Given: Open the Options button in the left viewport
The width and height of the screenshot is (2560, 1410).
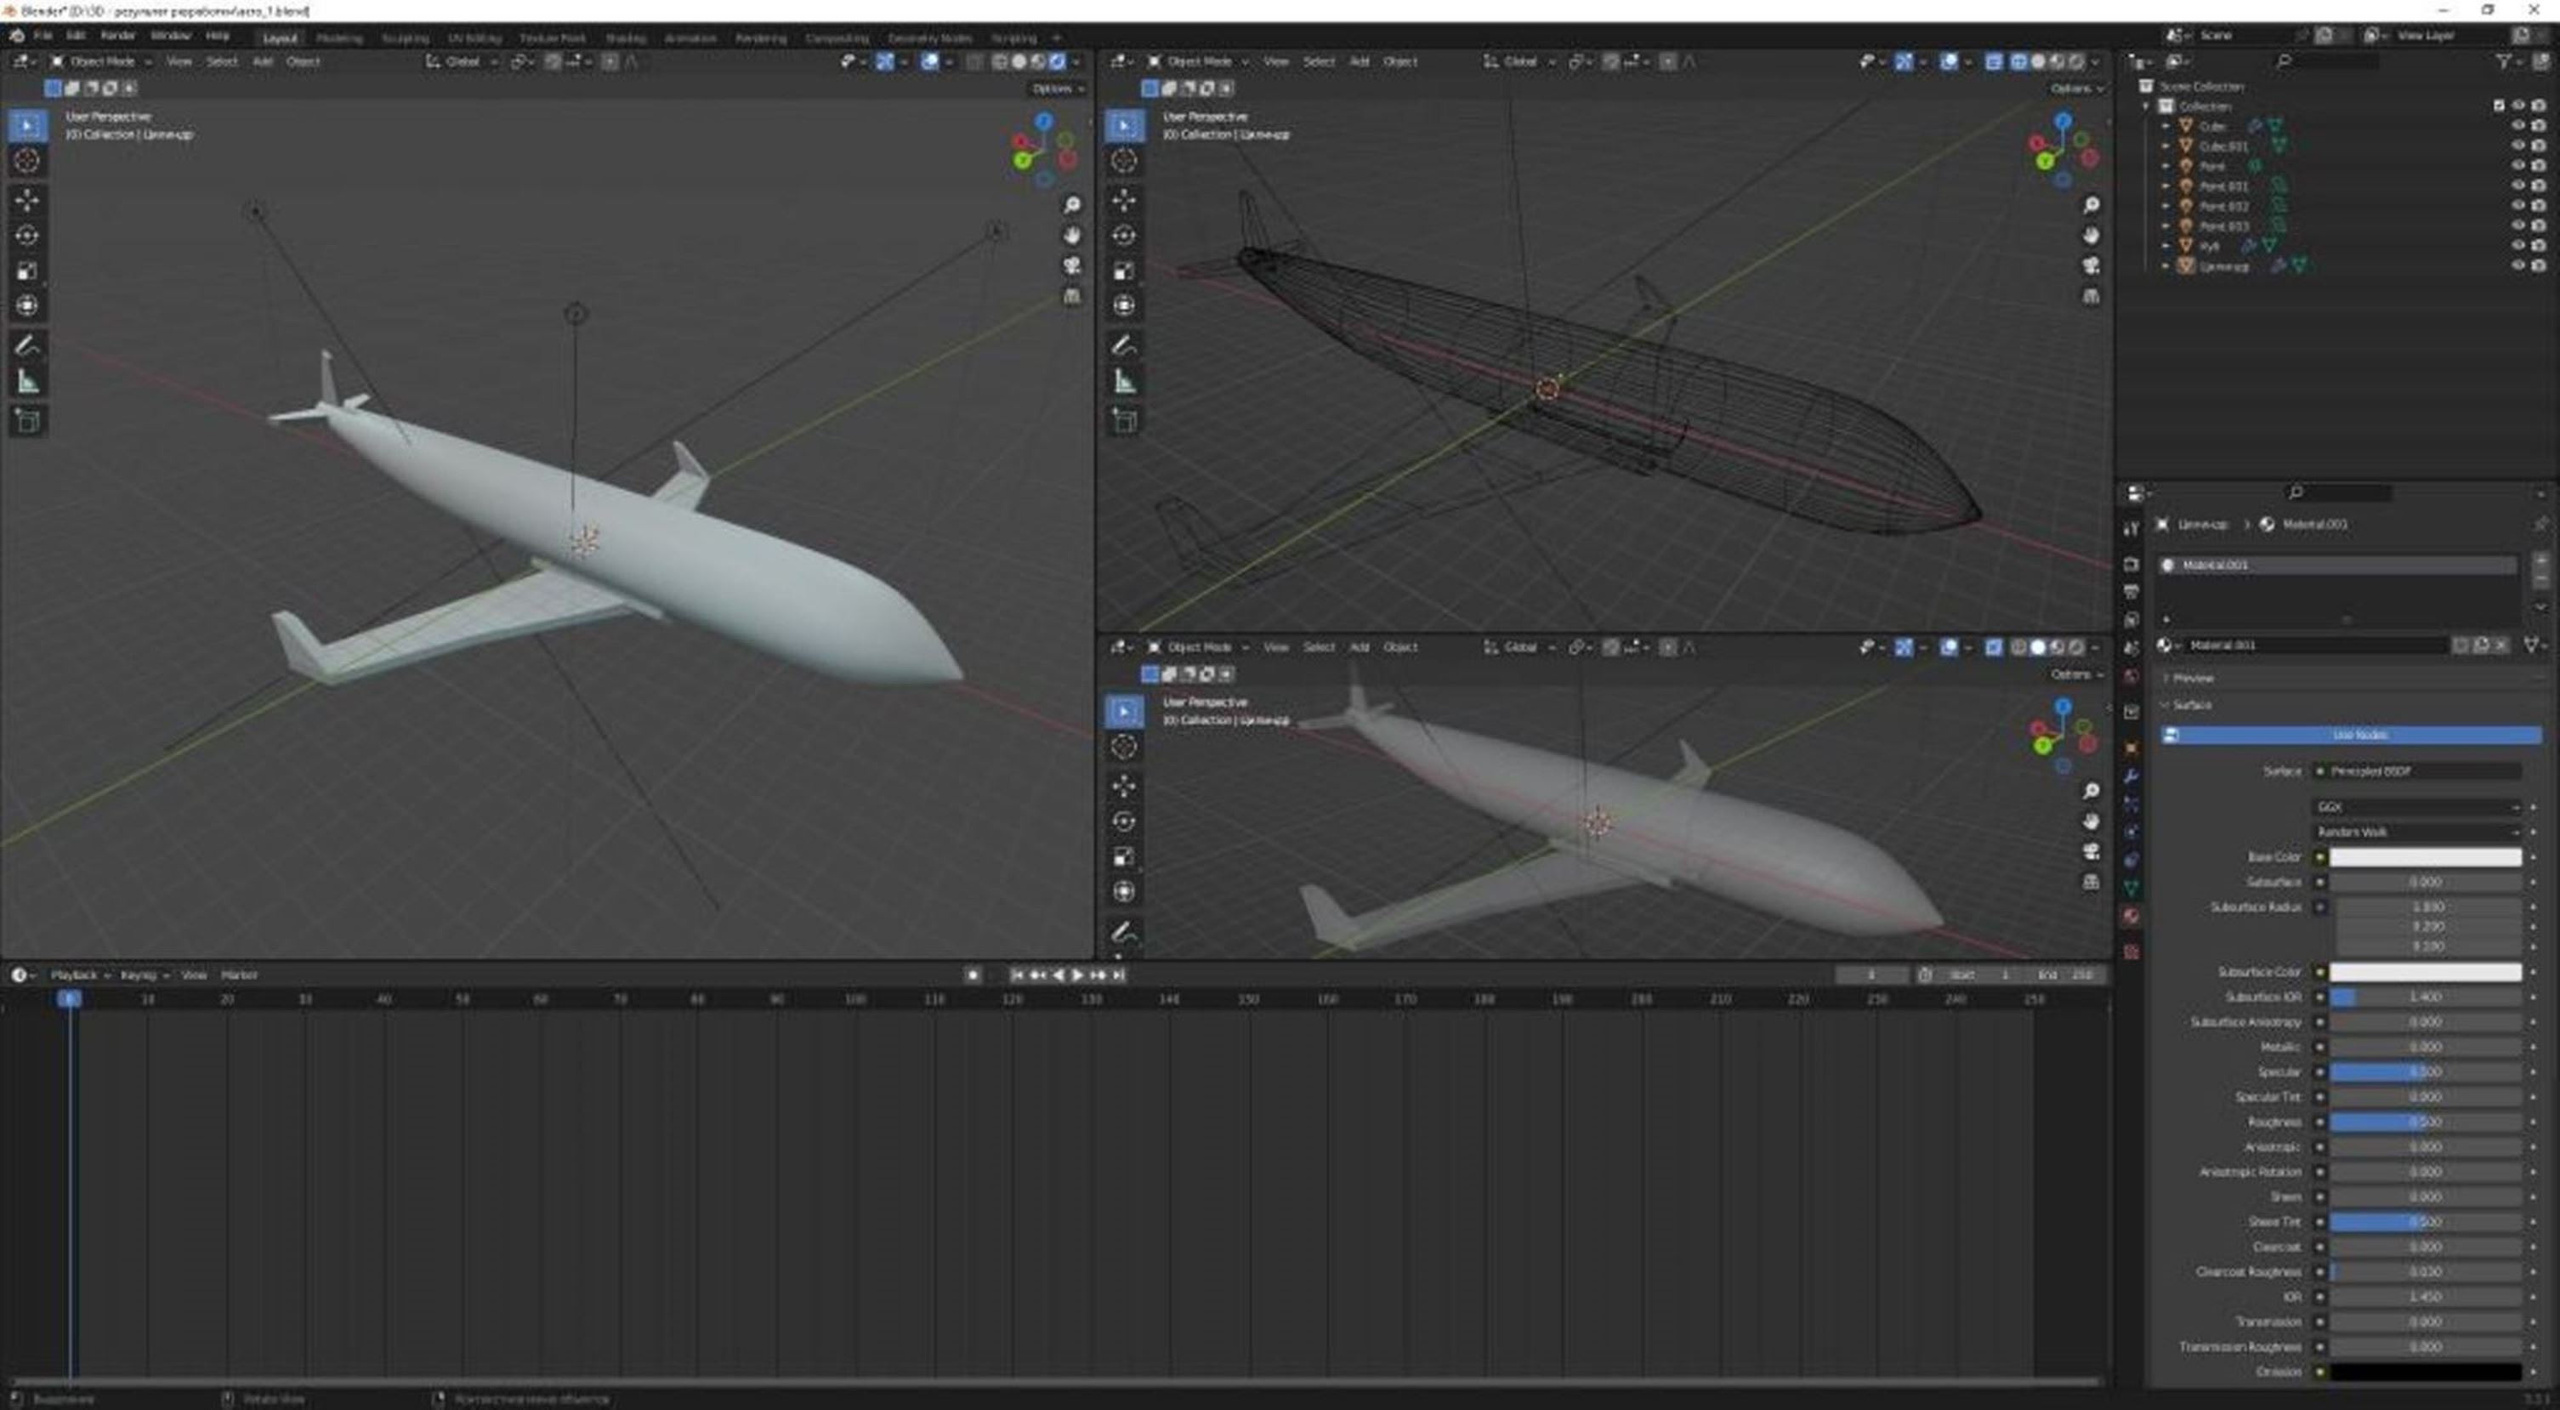Looking at the screenshot, I should [x=1056, y=89].
